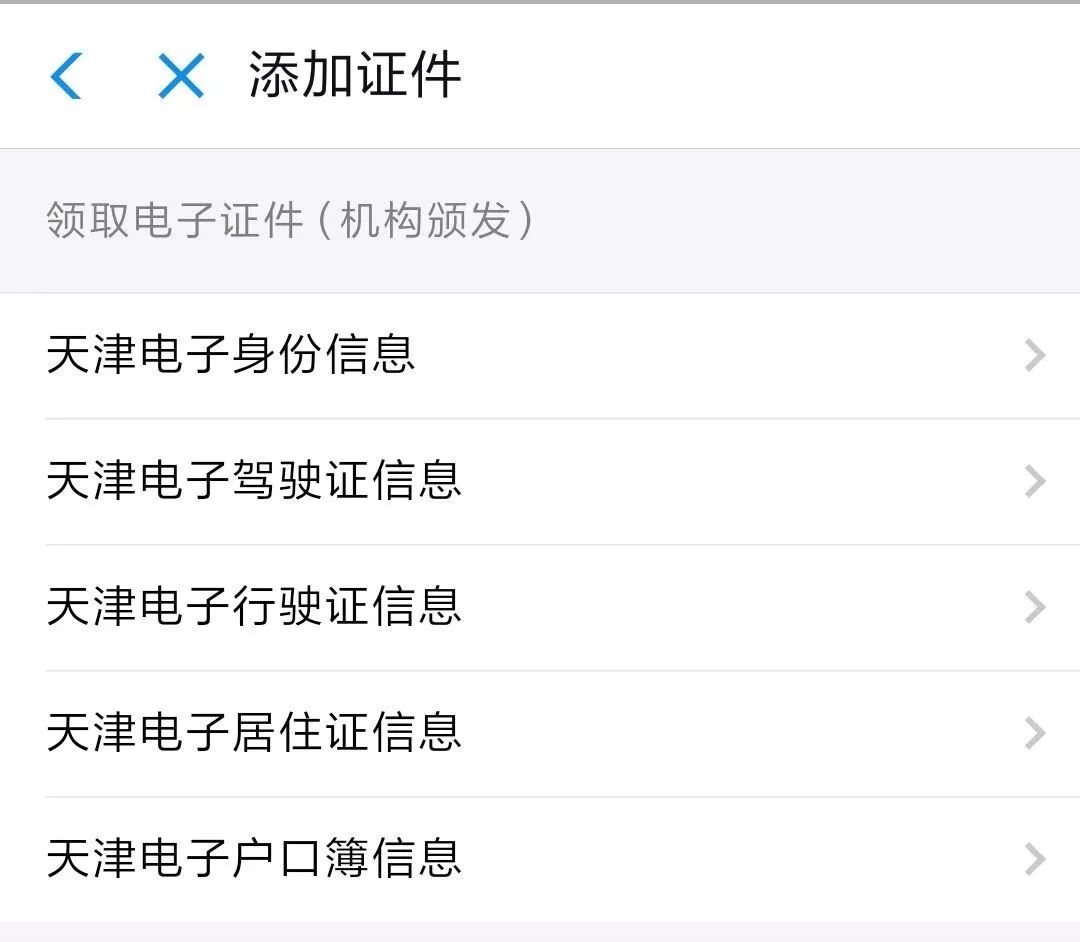Click the 领取电子证件（机构颁发）section header
The image size is (1080, 942).
coord(290,221)
